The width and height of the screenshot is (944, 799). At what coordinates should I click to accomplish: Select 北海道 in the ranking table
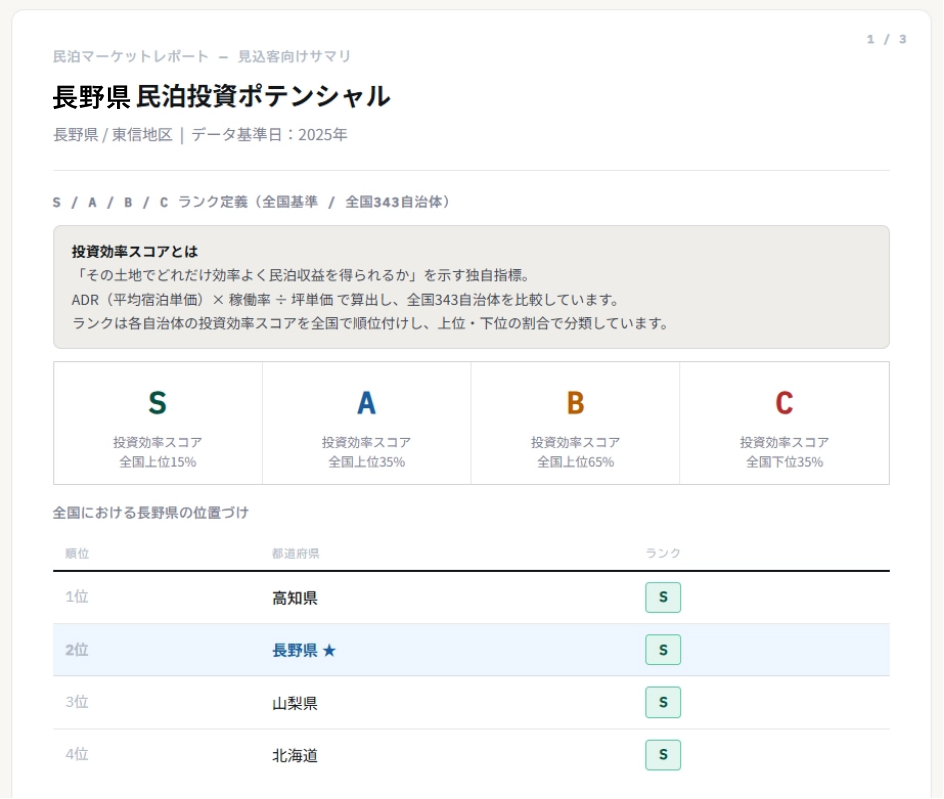pyautogui.click(x=295, y=756)
